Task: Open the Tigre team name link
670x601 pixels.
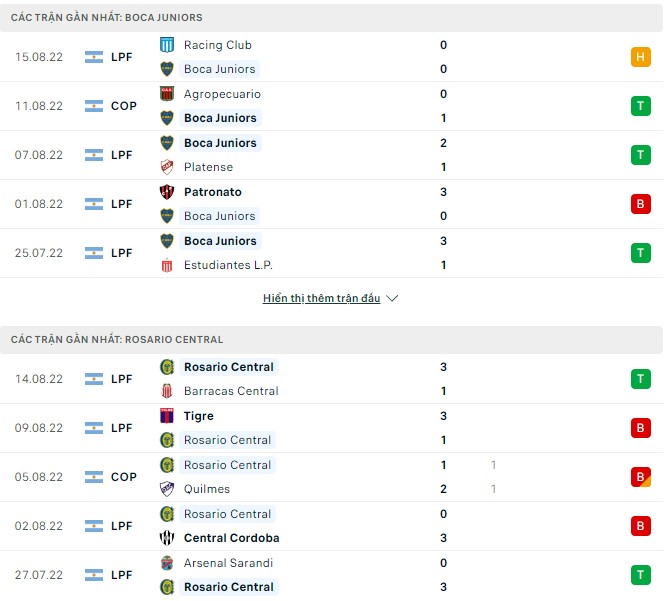Action: pyautogui.click(x=198, y=416)
